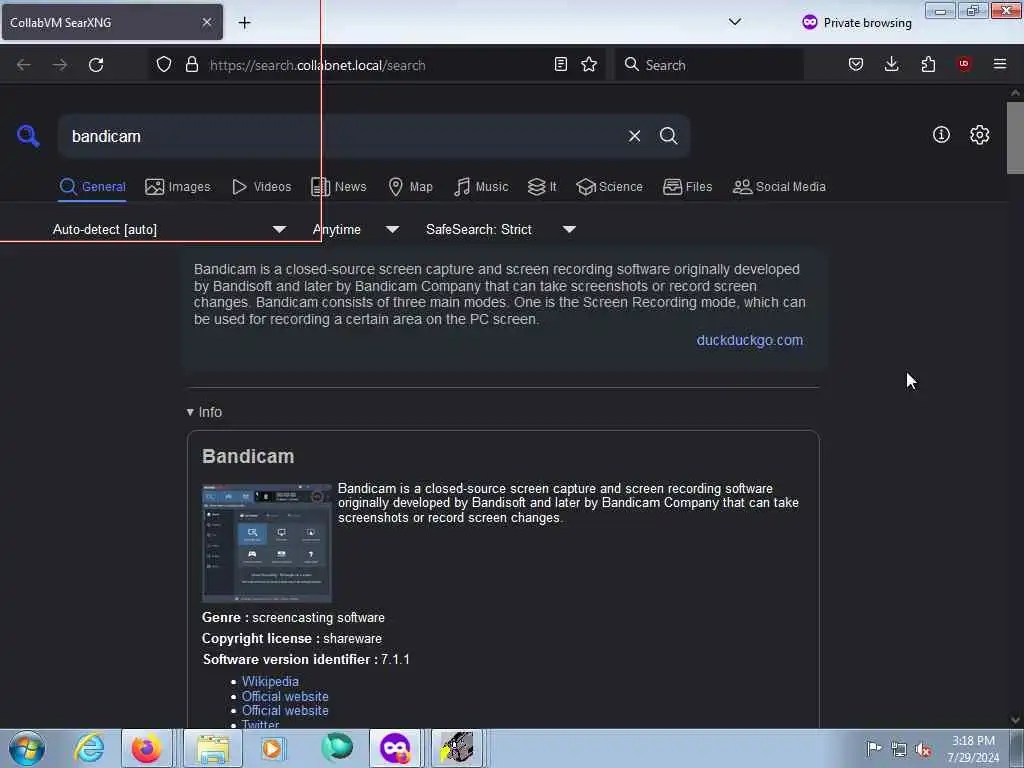Switch to private browsing taskbar window
1024x768 pixels.
tap(395, 748)
